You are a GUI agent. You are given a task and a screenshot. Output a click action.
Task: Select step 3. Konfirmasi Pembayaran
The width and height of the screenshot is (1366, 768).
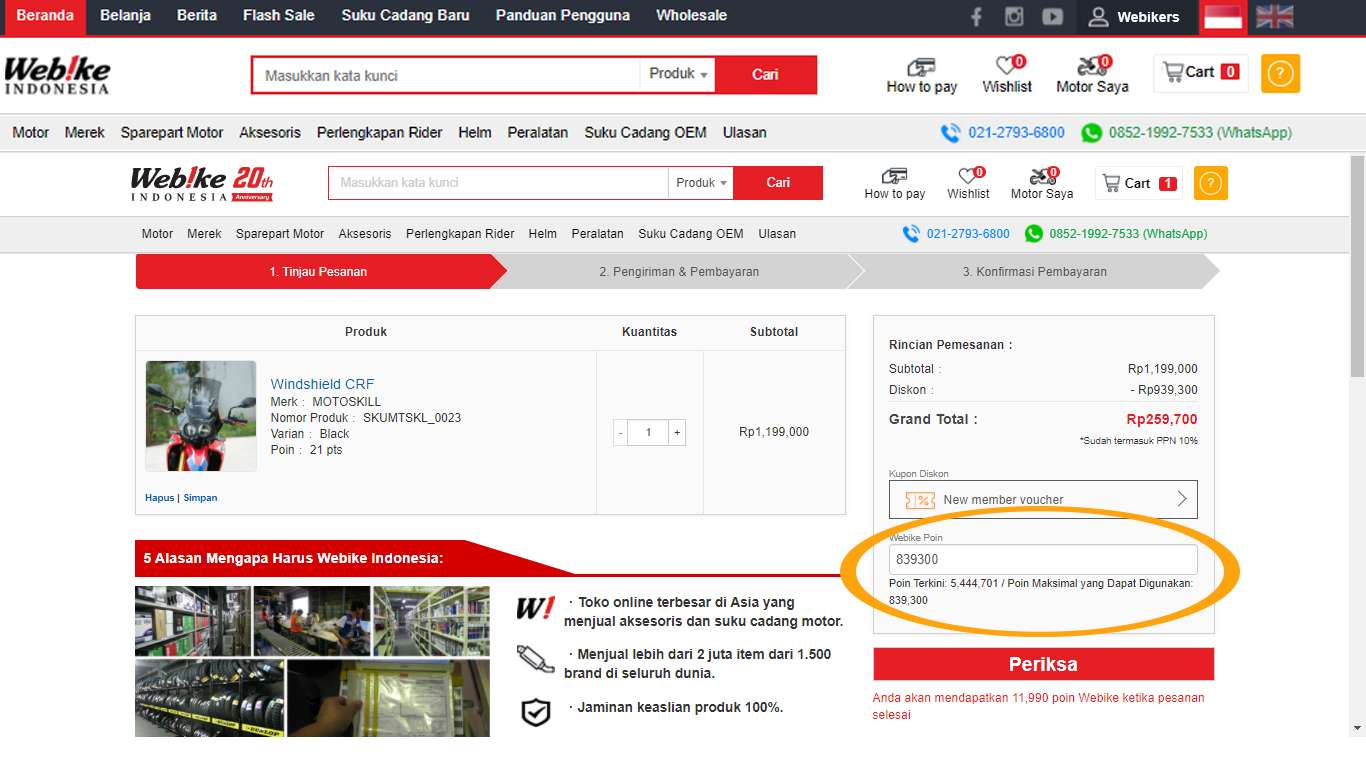1035,272
